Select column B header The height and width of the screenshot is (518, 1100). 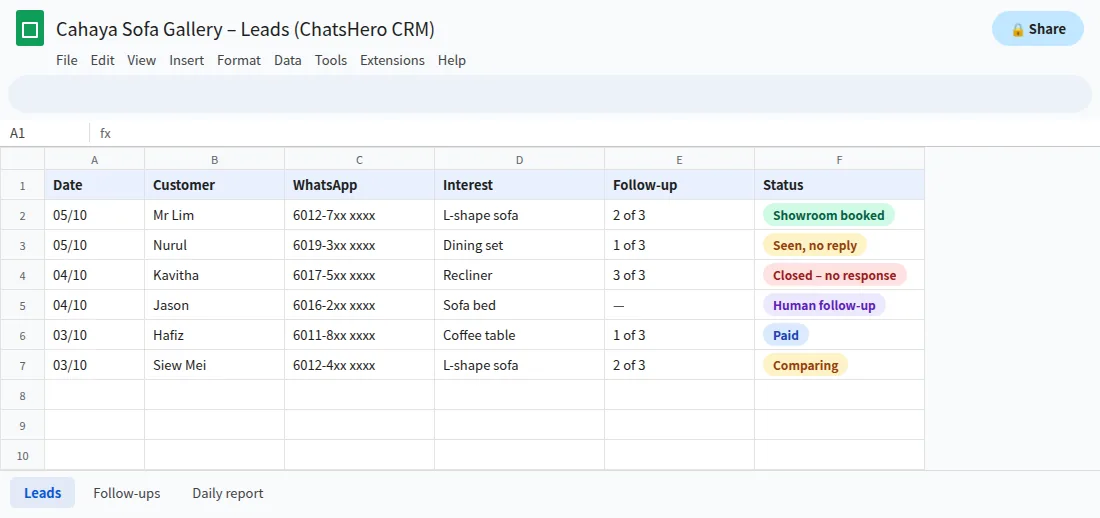215,159
